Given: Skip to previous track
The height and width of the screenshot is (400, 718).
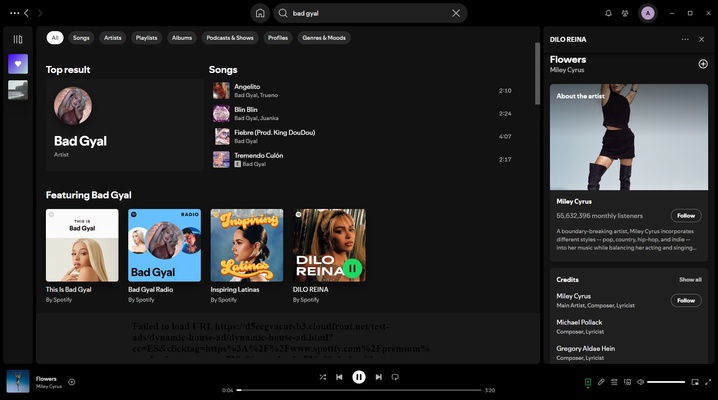Looking at the screenshot, I should [x=339, y=377].
